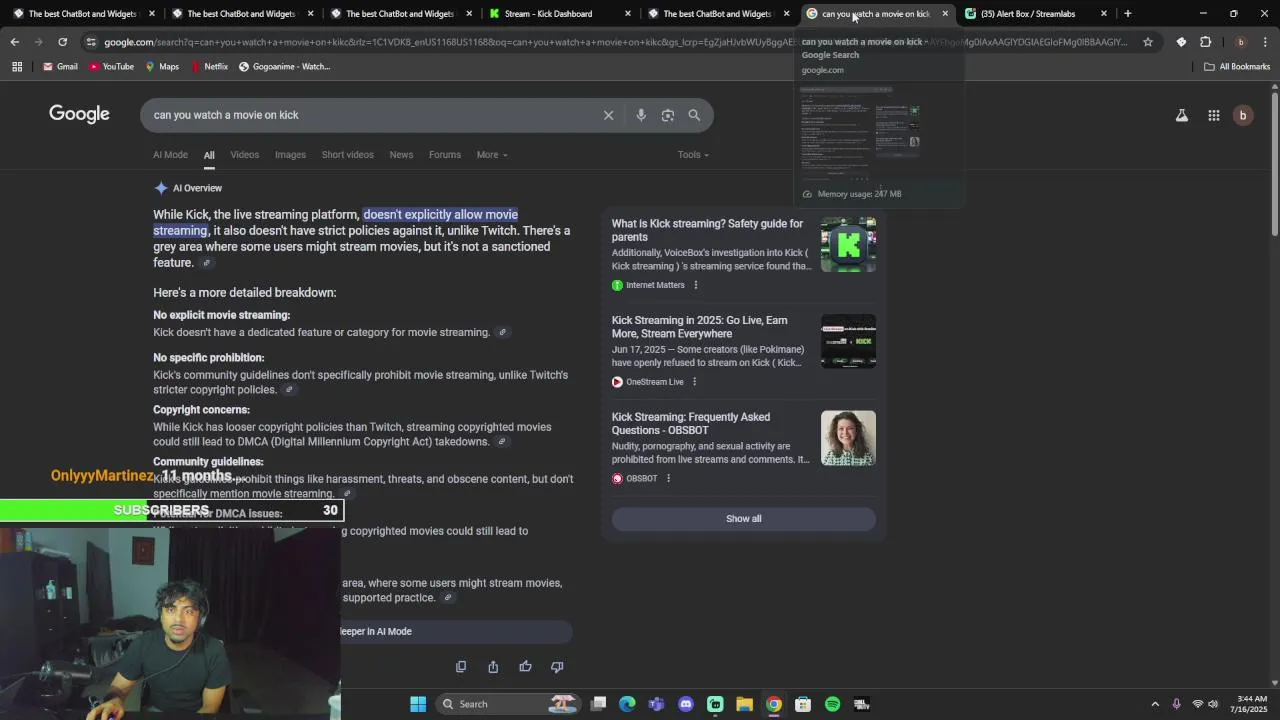The height and width of the screenshot is (720, 1280).
Task: Click the browser address bar URL
Action: (x=615, y=42)
